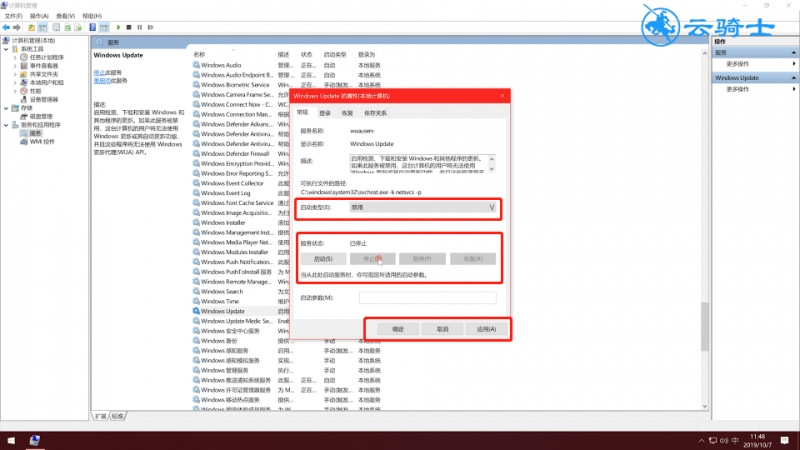
Task: Click inside the 启动参数(M) input field
Action: click(x=428, y=297)
